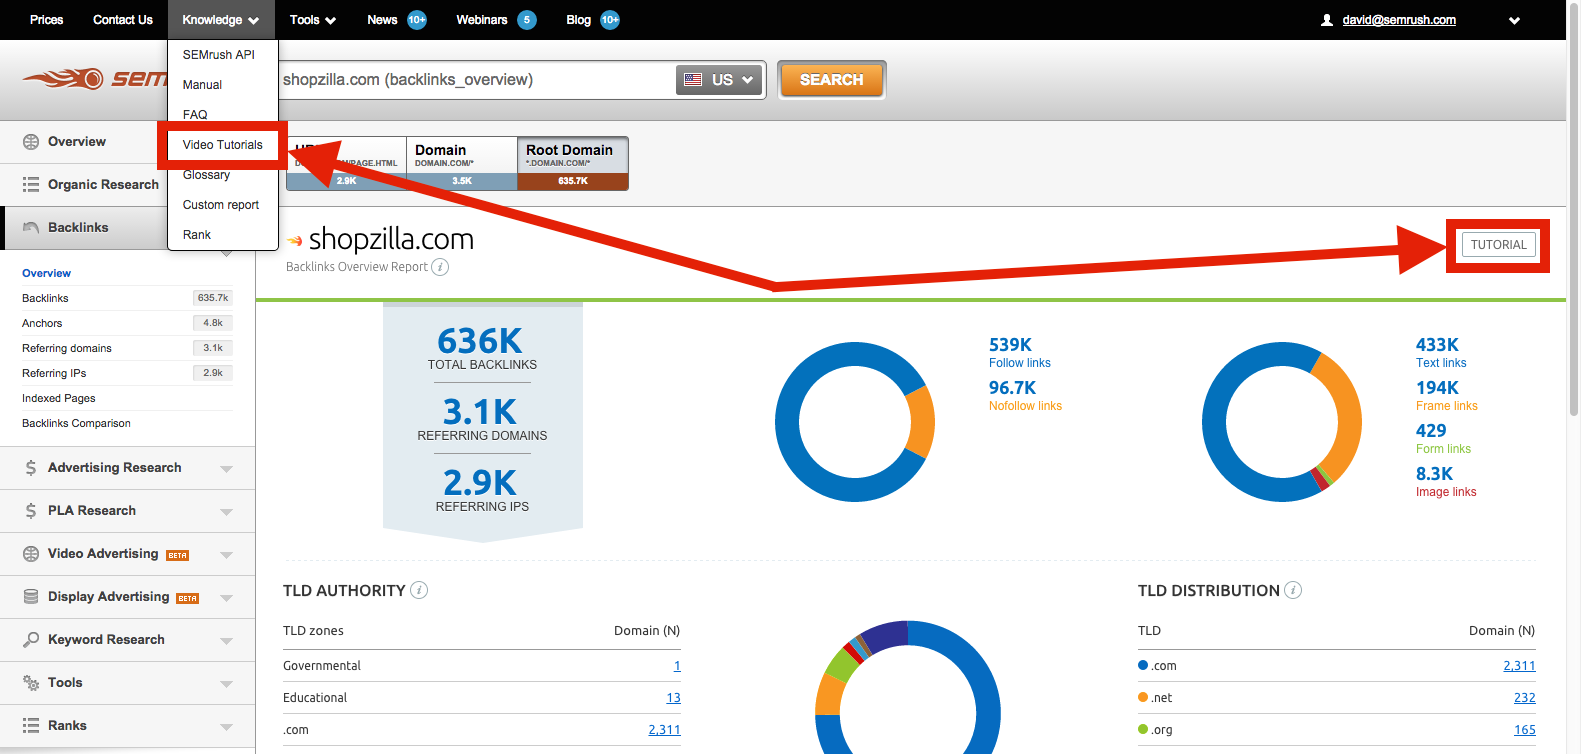Click the domain search input field
The height and width of the screenshot is (754, 1581).
[475, 80]
